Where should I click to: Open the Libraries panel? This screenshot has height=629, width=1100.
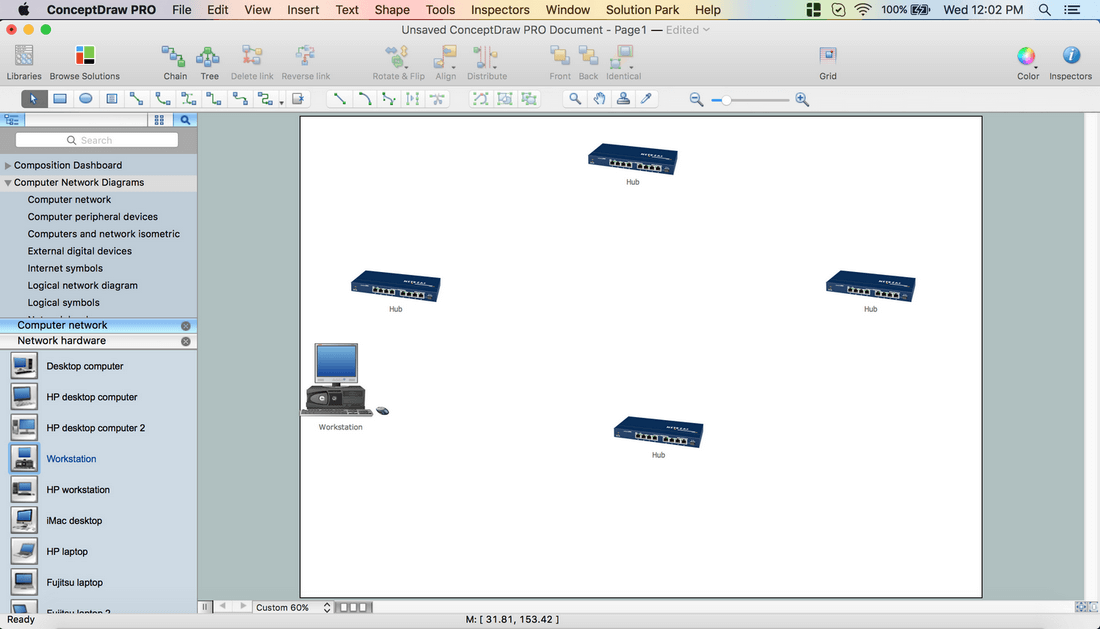(24, 62)
